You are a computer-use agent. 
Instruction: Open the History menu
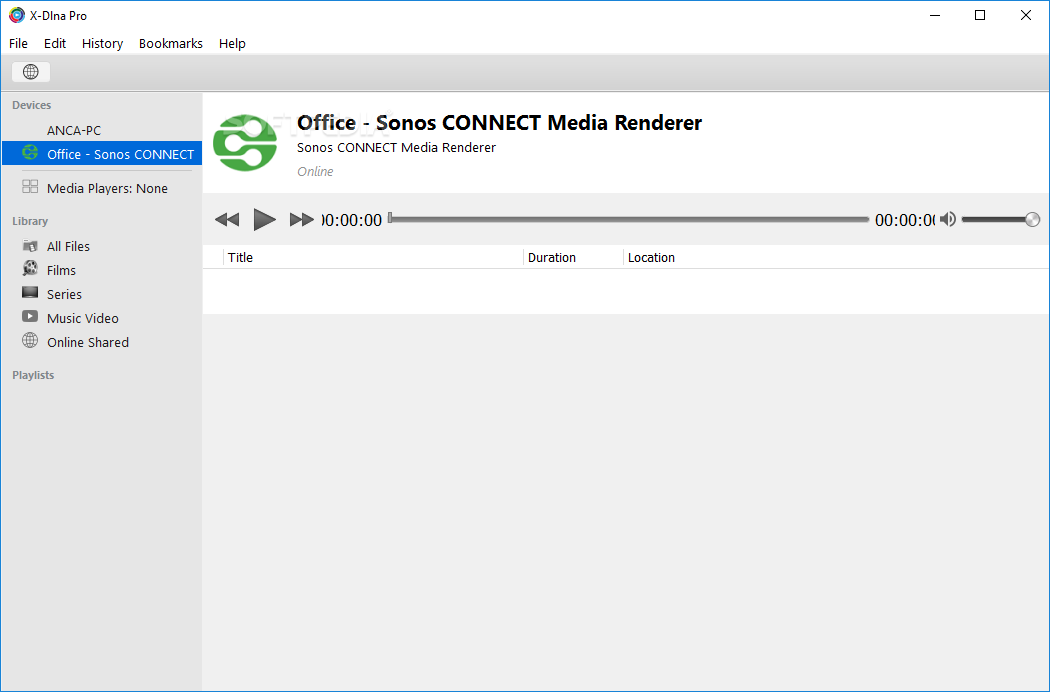click(102, 44)
